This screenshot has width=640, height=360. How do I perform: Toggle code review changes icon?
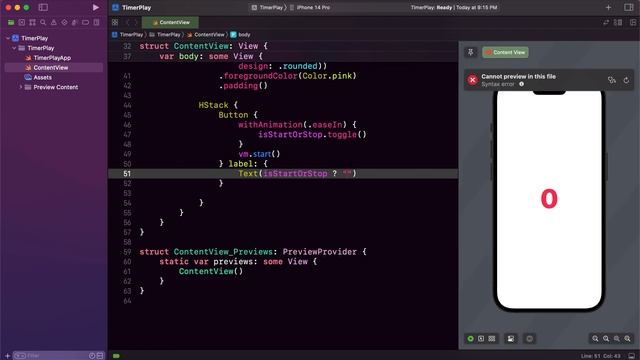[606, 22]
